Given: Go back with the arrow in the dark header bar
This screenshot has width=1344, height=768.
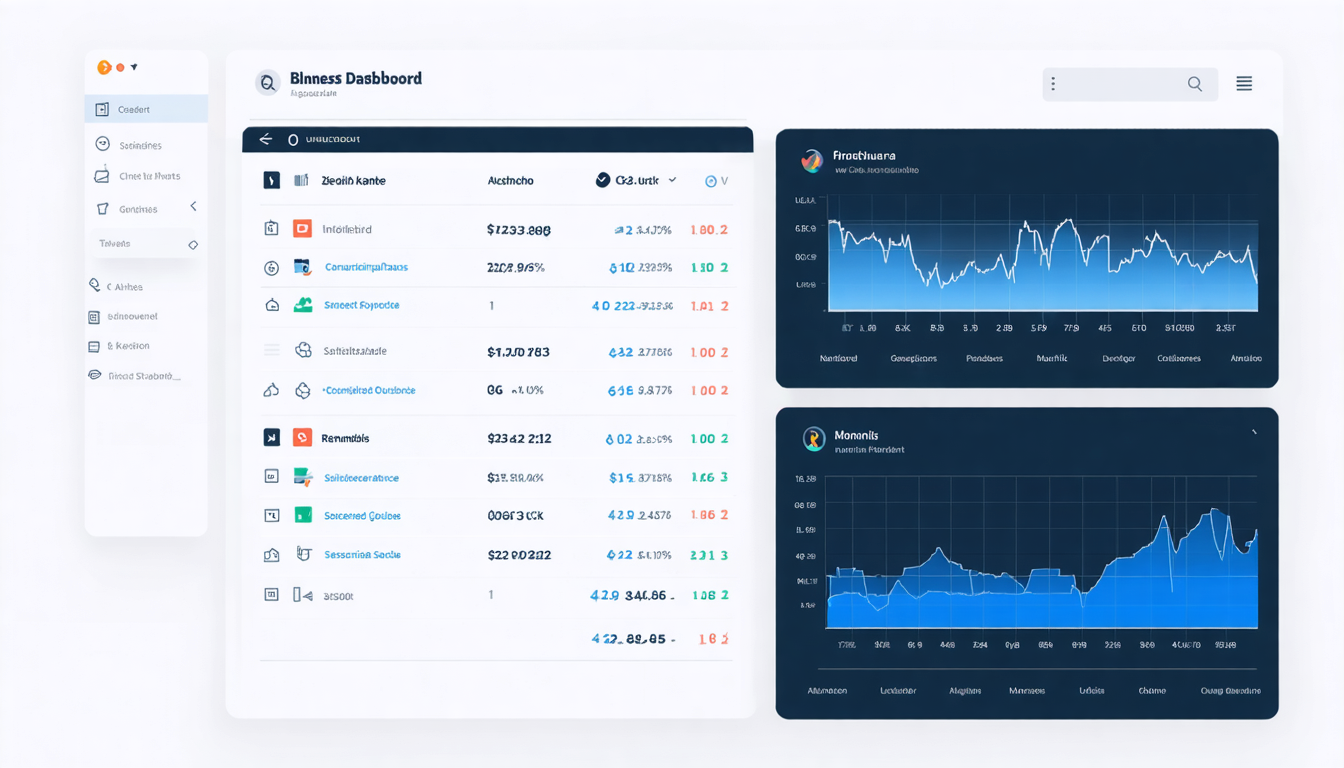Looking at the screenshot, I should click(265, 139).
